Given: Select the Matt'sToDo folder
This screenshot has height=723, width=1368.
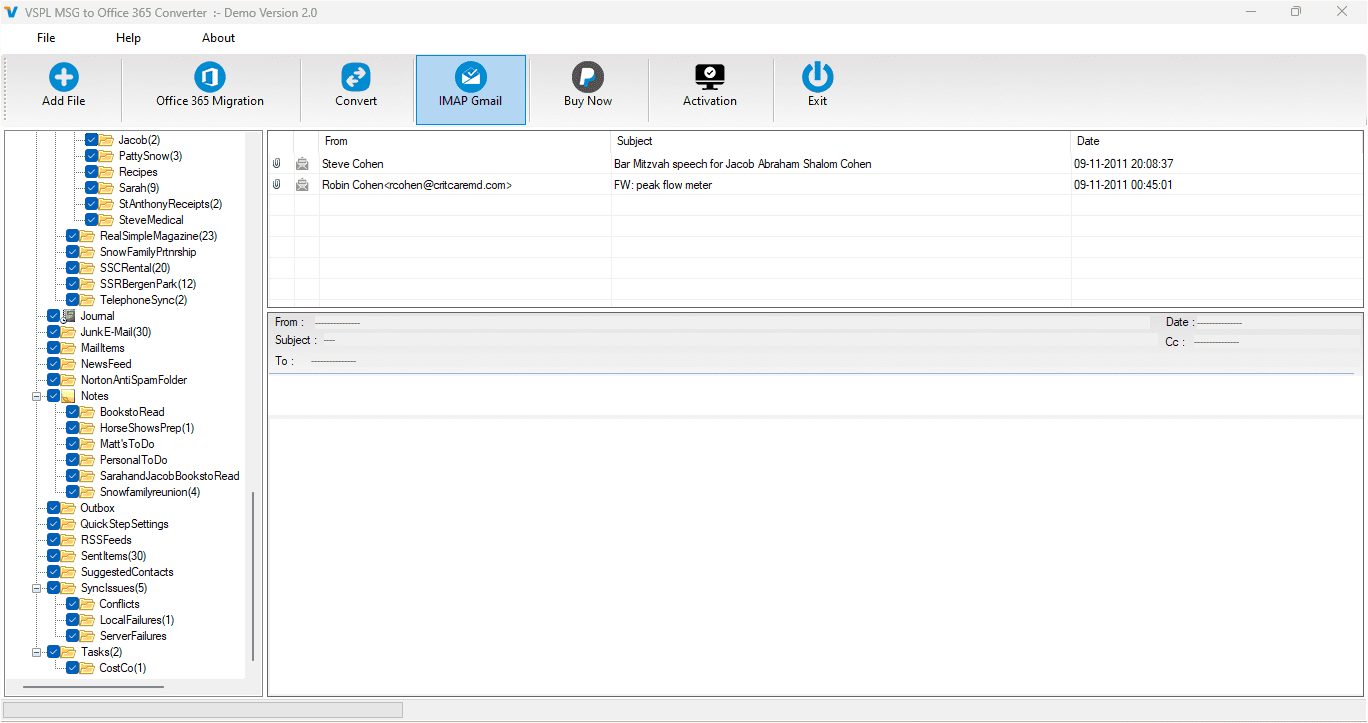Looking at the screenshot, I should [x=127, y=444].
